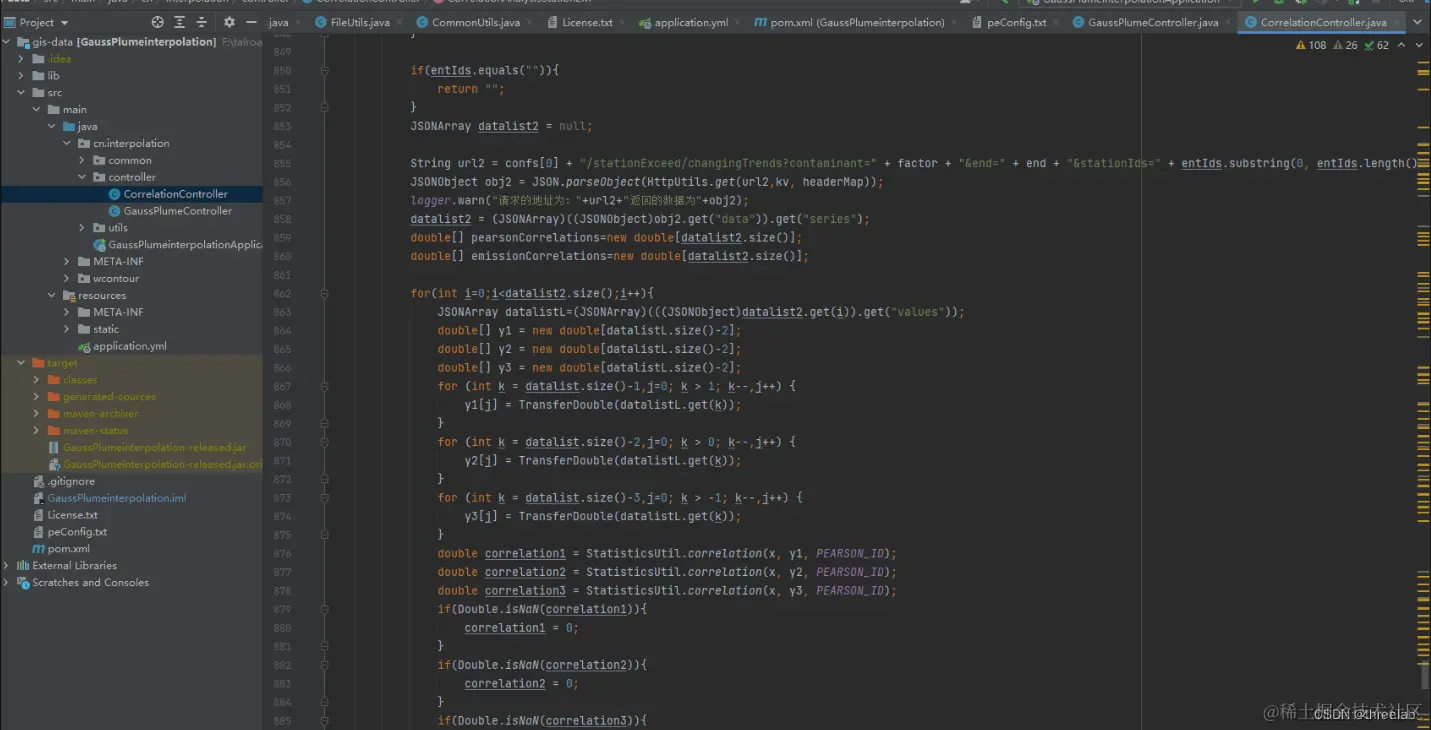Open Project panel settings gear
The height and width of the screenshot is (730, 1431).
click(x=230, y=22)
